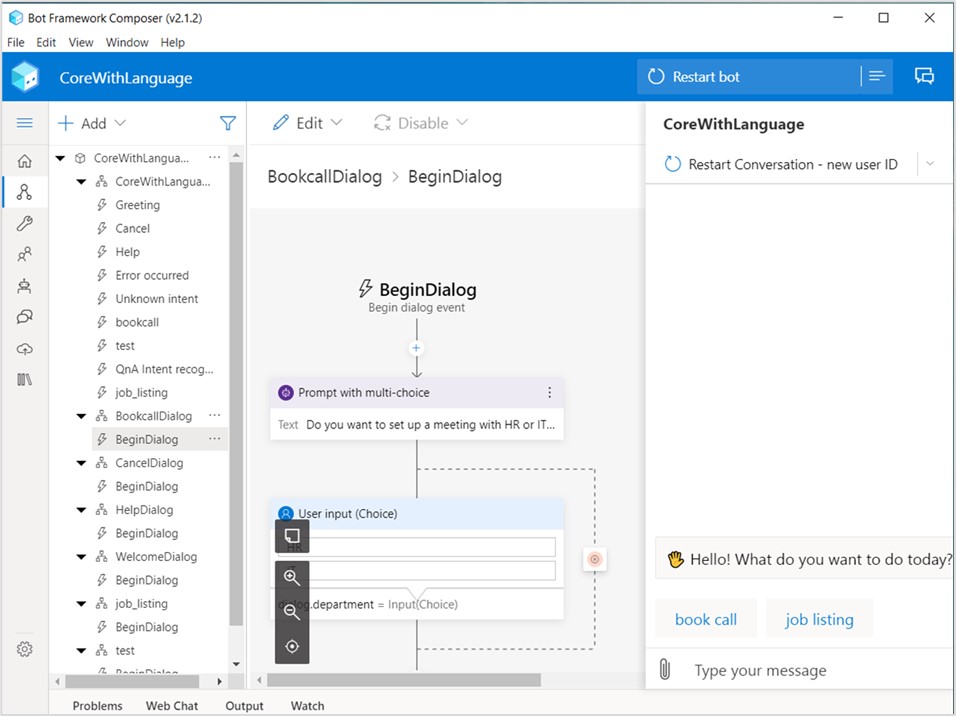Open Composer settings gear icon
The width and height of the screenshot is (956, 716).
pos(25,649)
